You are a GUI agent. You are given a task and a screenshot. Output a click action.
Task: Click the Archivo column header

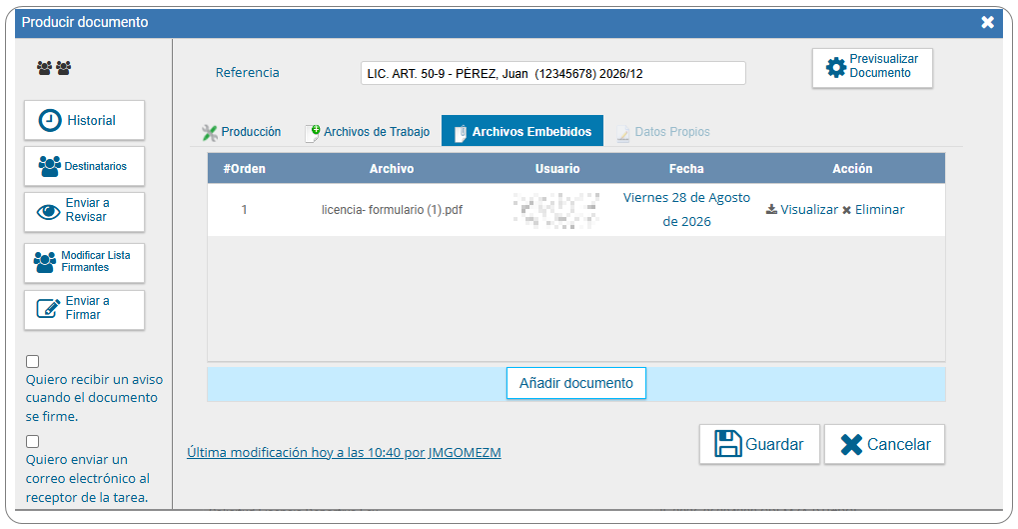click(391, 169)
